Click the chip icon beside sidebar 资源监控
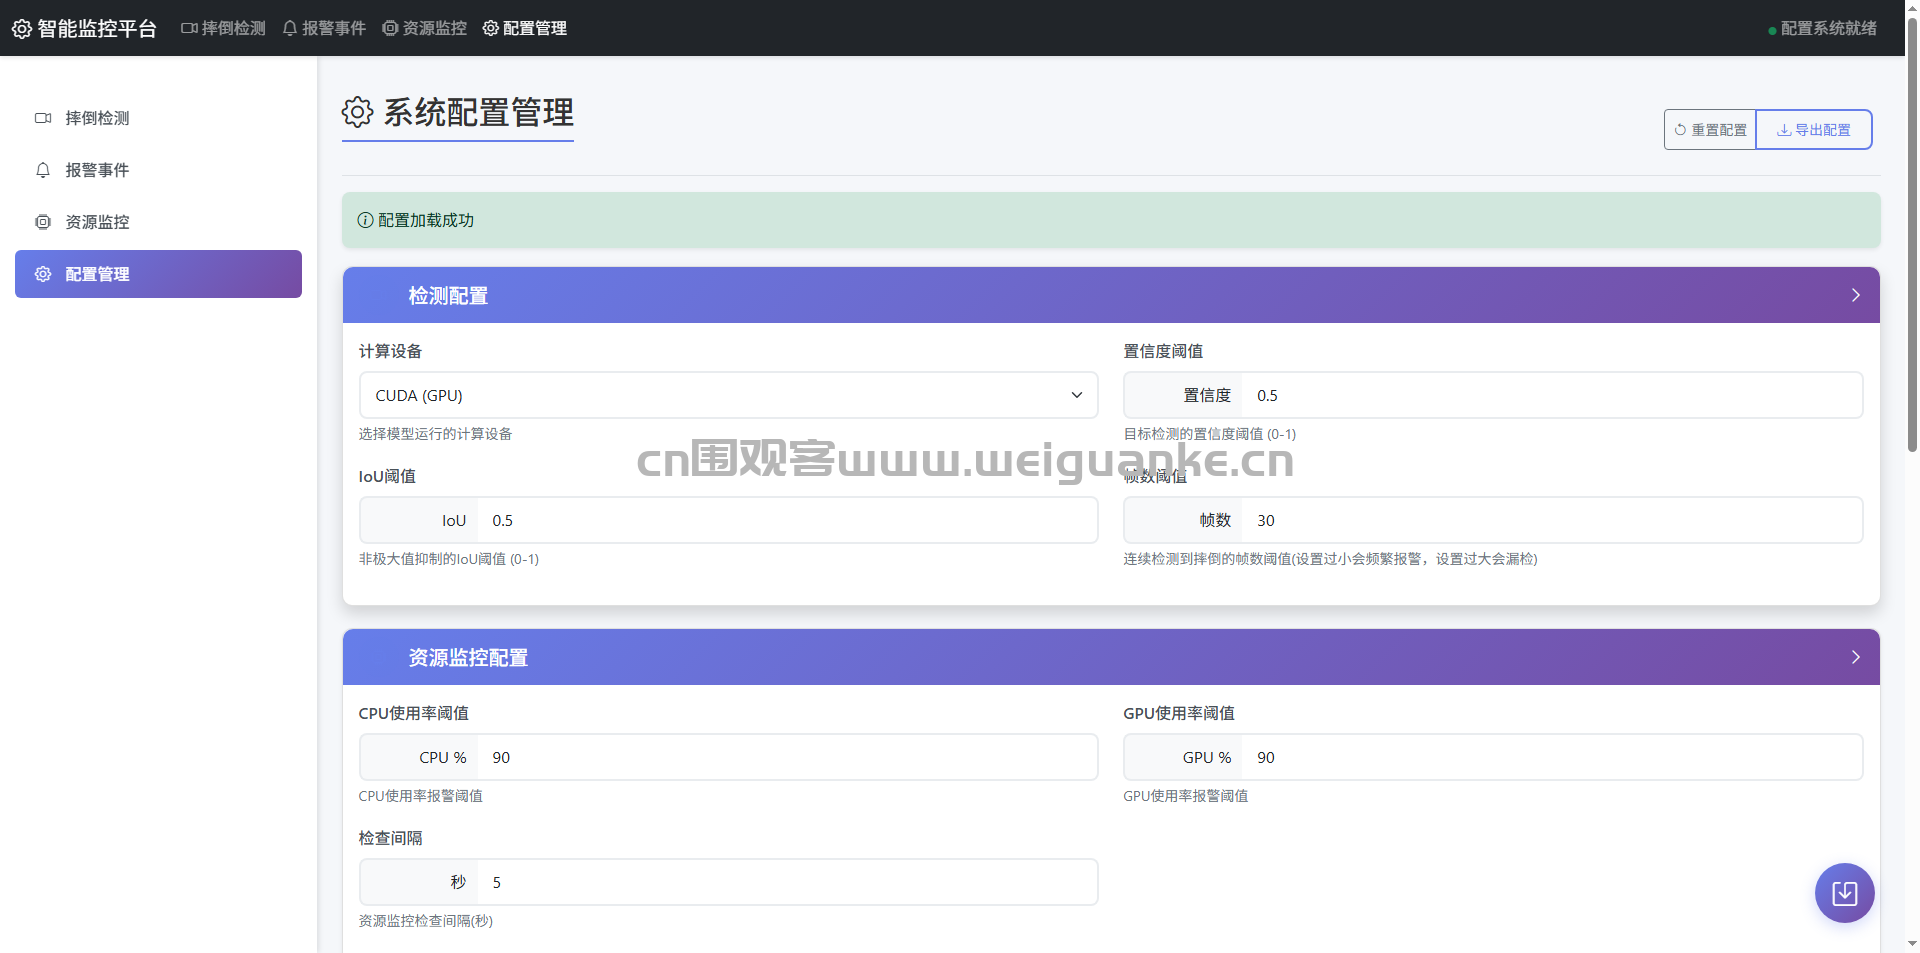The image size is (1920, 953). 43,222
